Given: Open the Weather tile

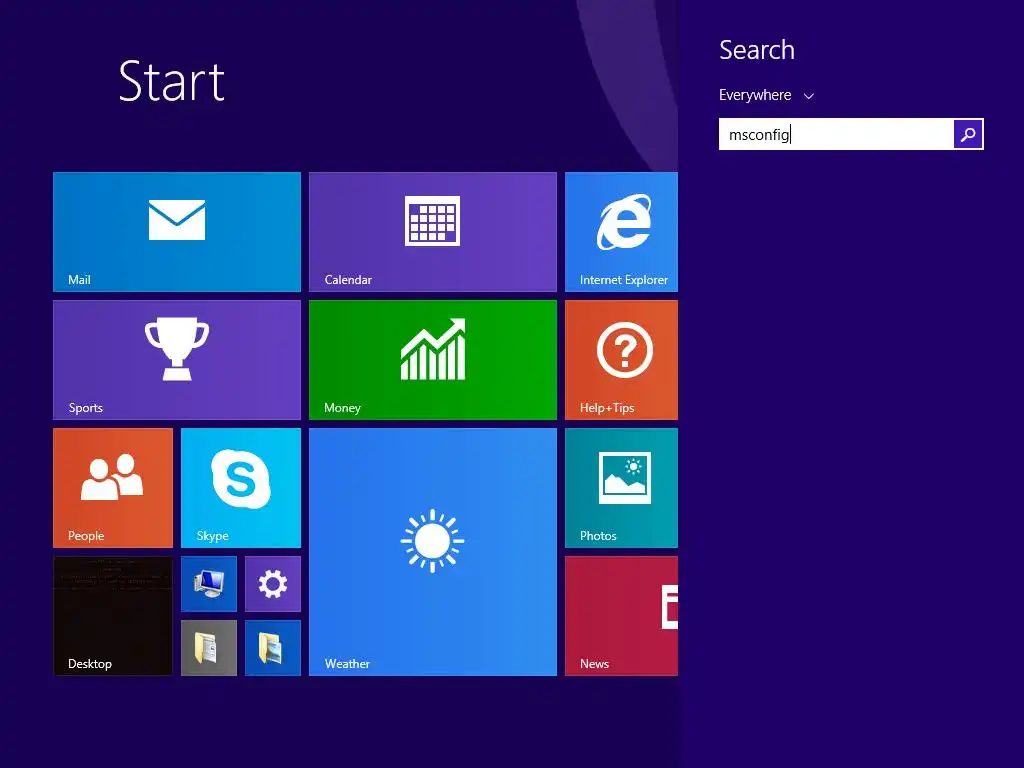Looking at the screenshot, I should tap(432, 552).
